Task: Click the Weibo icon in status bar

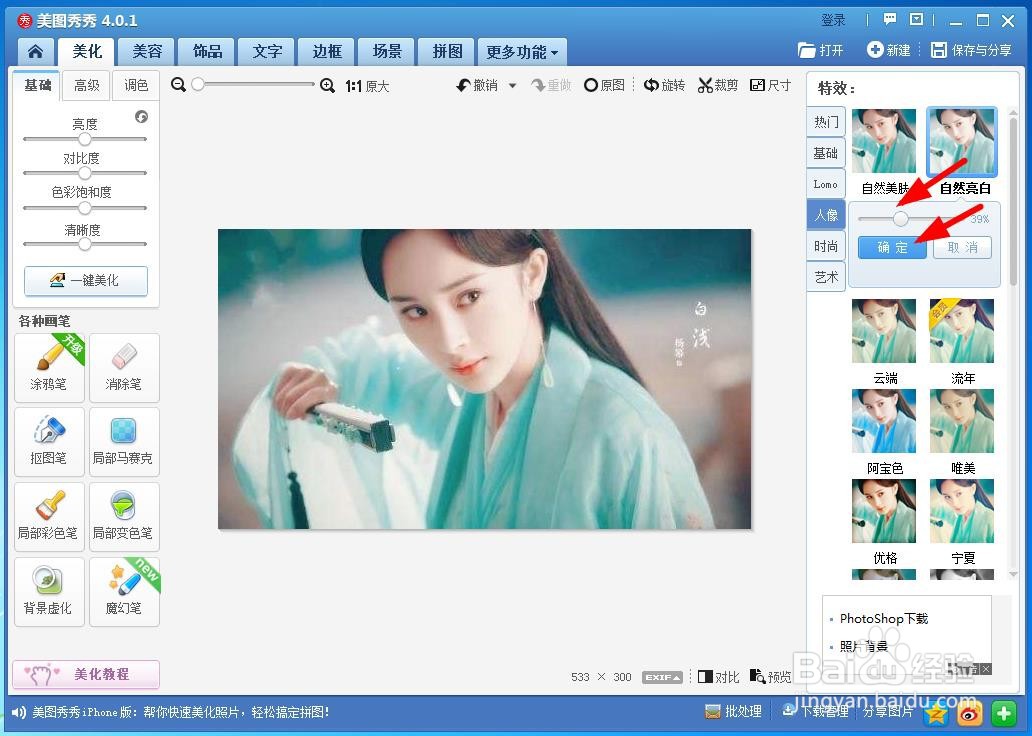Action: tap(970, 713)
